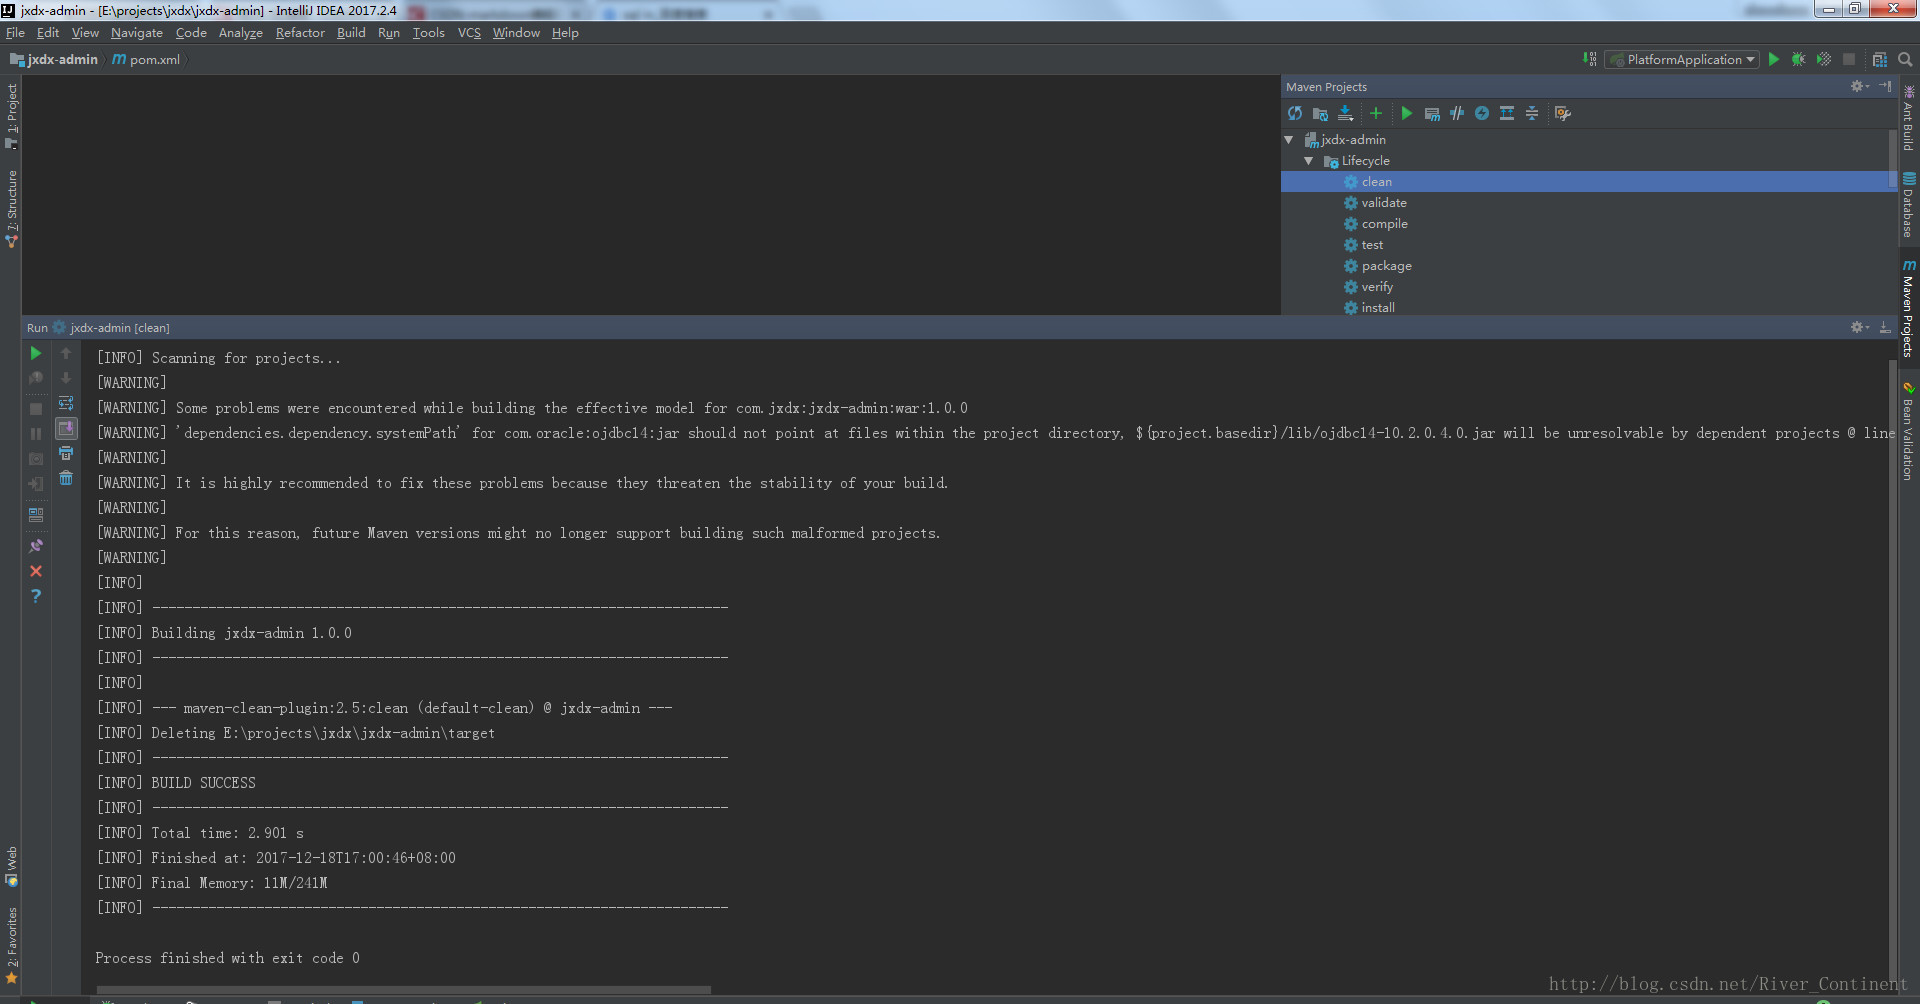Viewport: 1920px width, 1004px height.
Task: Open Maven Projects panel gear options
Action: 1859,87
